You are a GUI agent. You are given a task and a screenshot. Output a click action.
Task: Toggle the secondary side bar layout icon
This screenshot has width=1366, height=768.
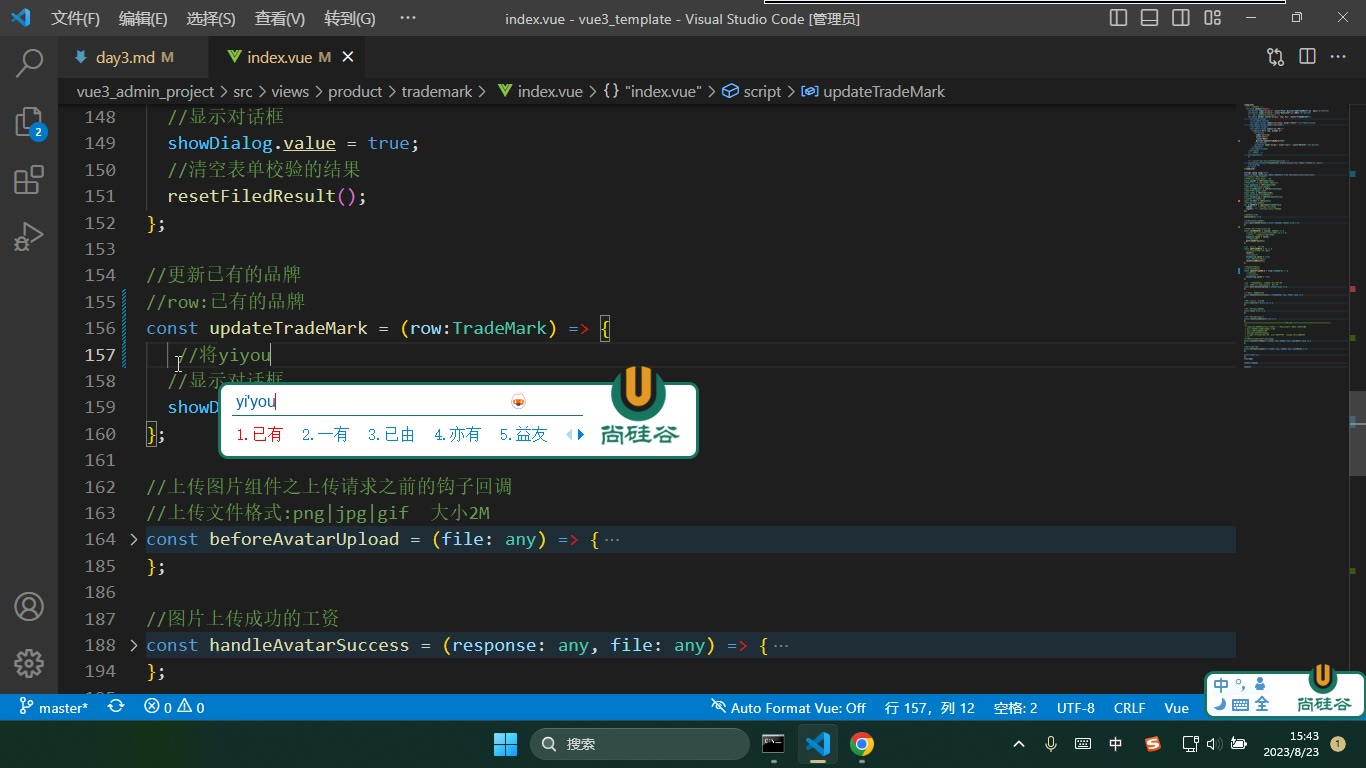point(1181,18)
